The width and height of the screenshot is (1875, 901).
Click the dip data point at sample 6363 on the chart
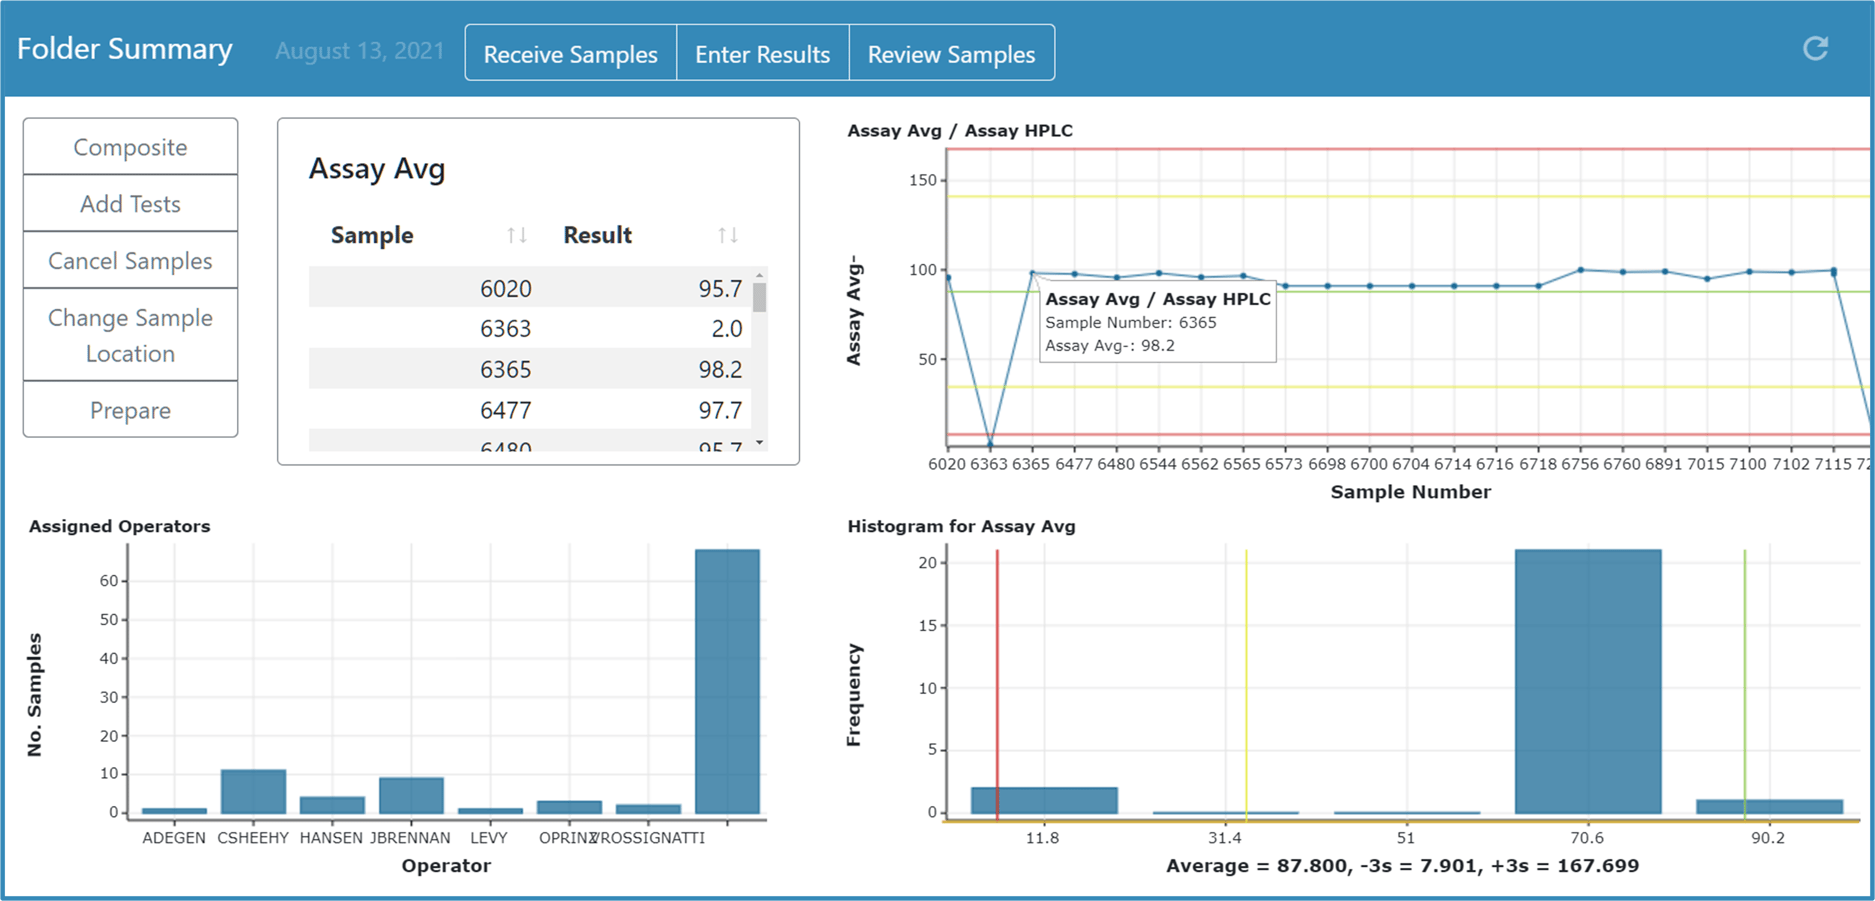988,441
